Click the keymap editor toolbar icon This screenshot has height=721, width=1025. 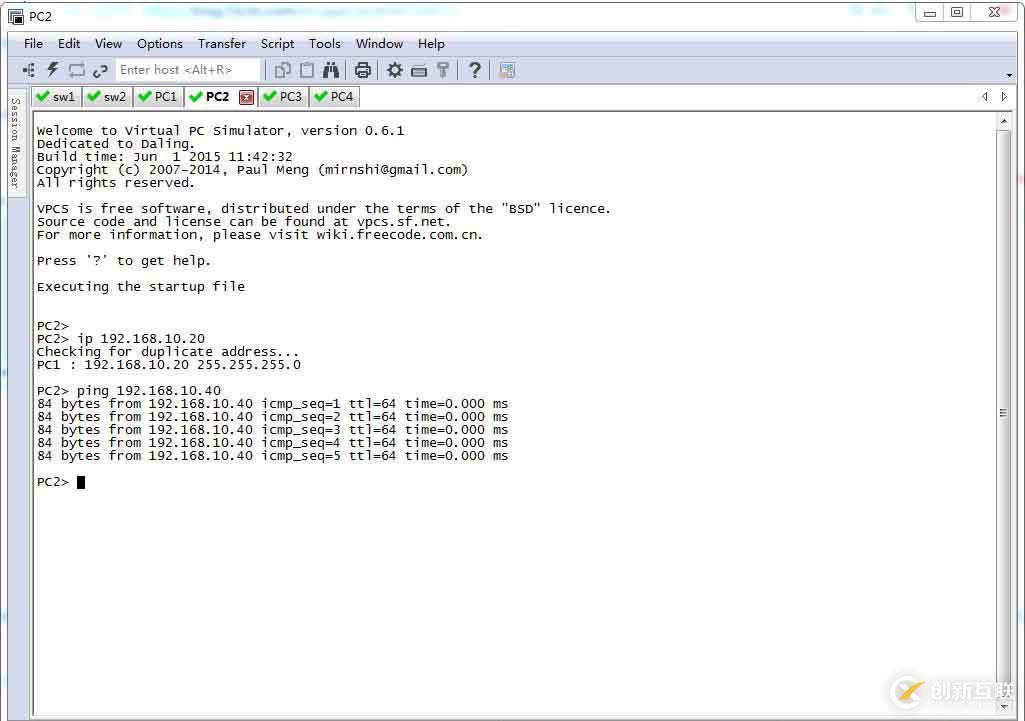pos(419,71)
